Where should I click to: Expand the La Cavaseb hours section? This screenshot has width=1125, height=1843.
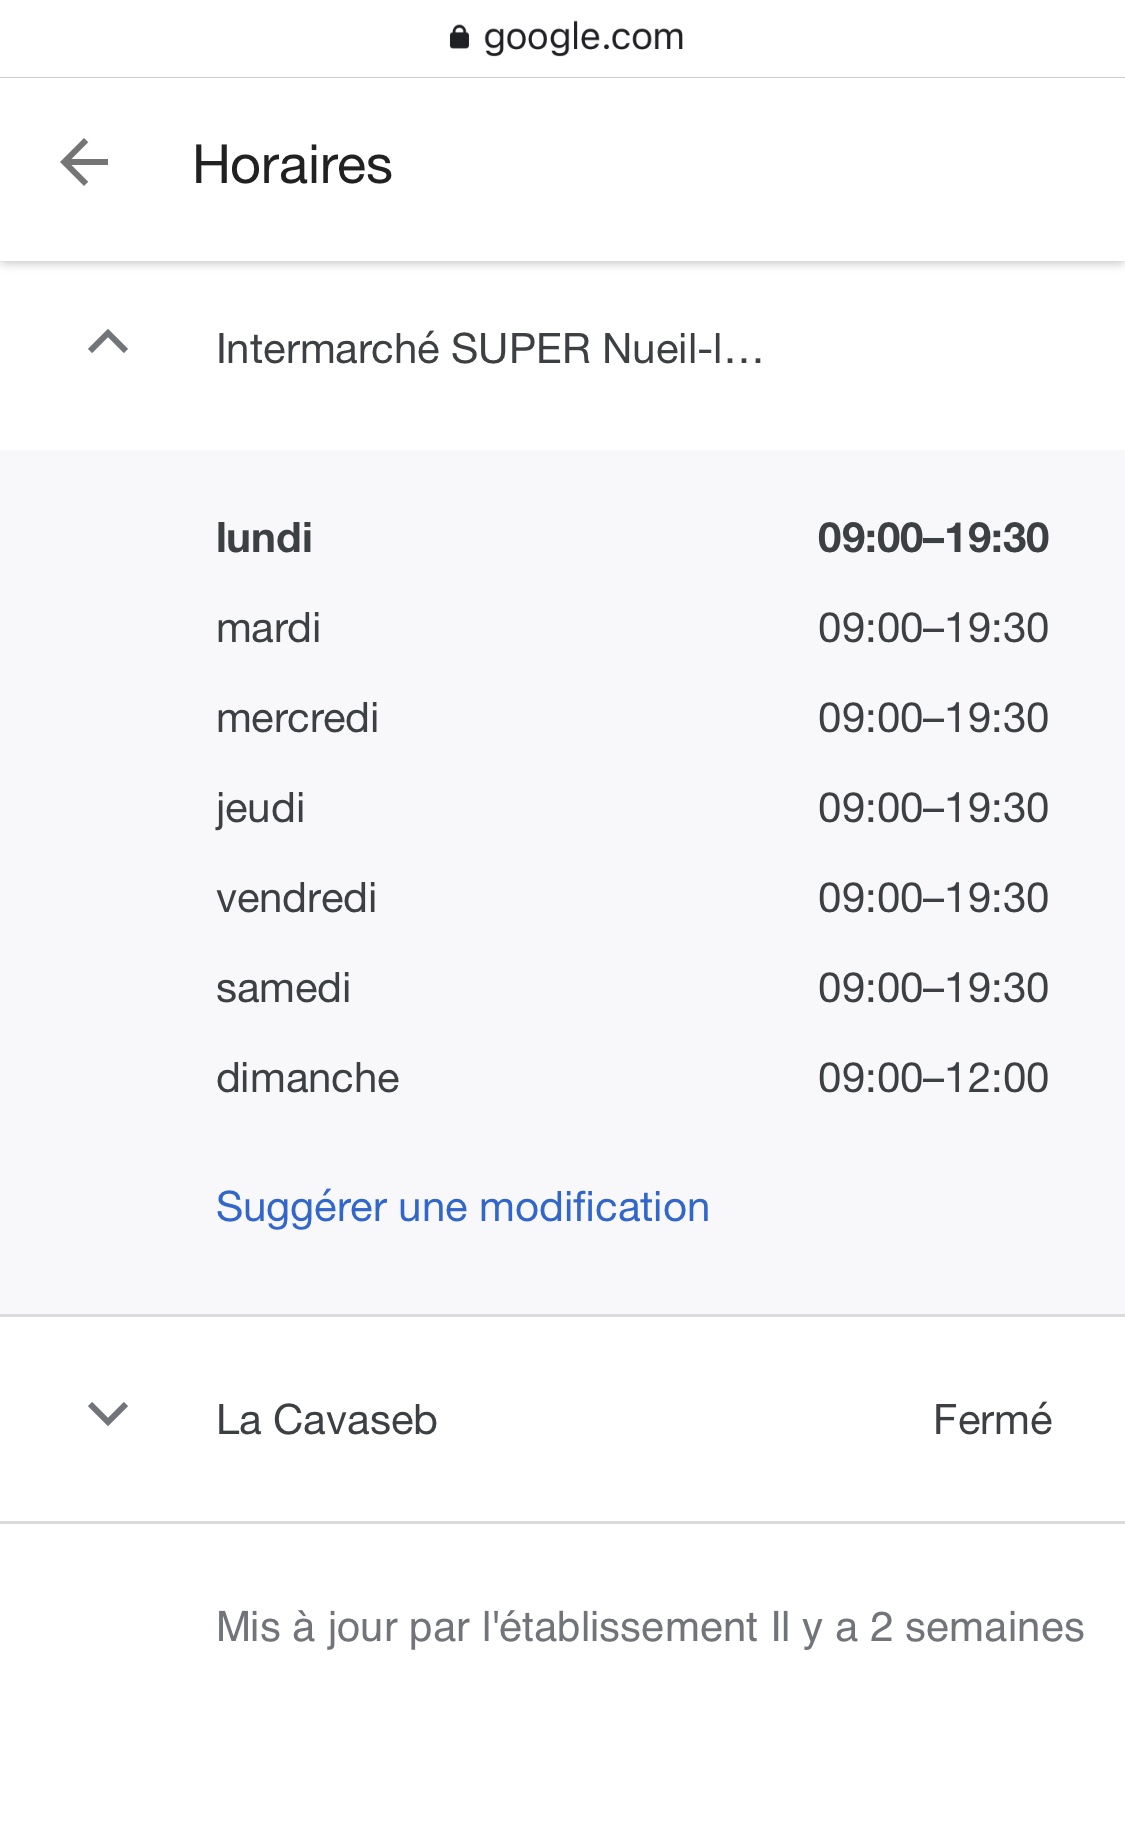[108, 1414]
